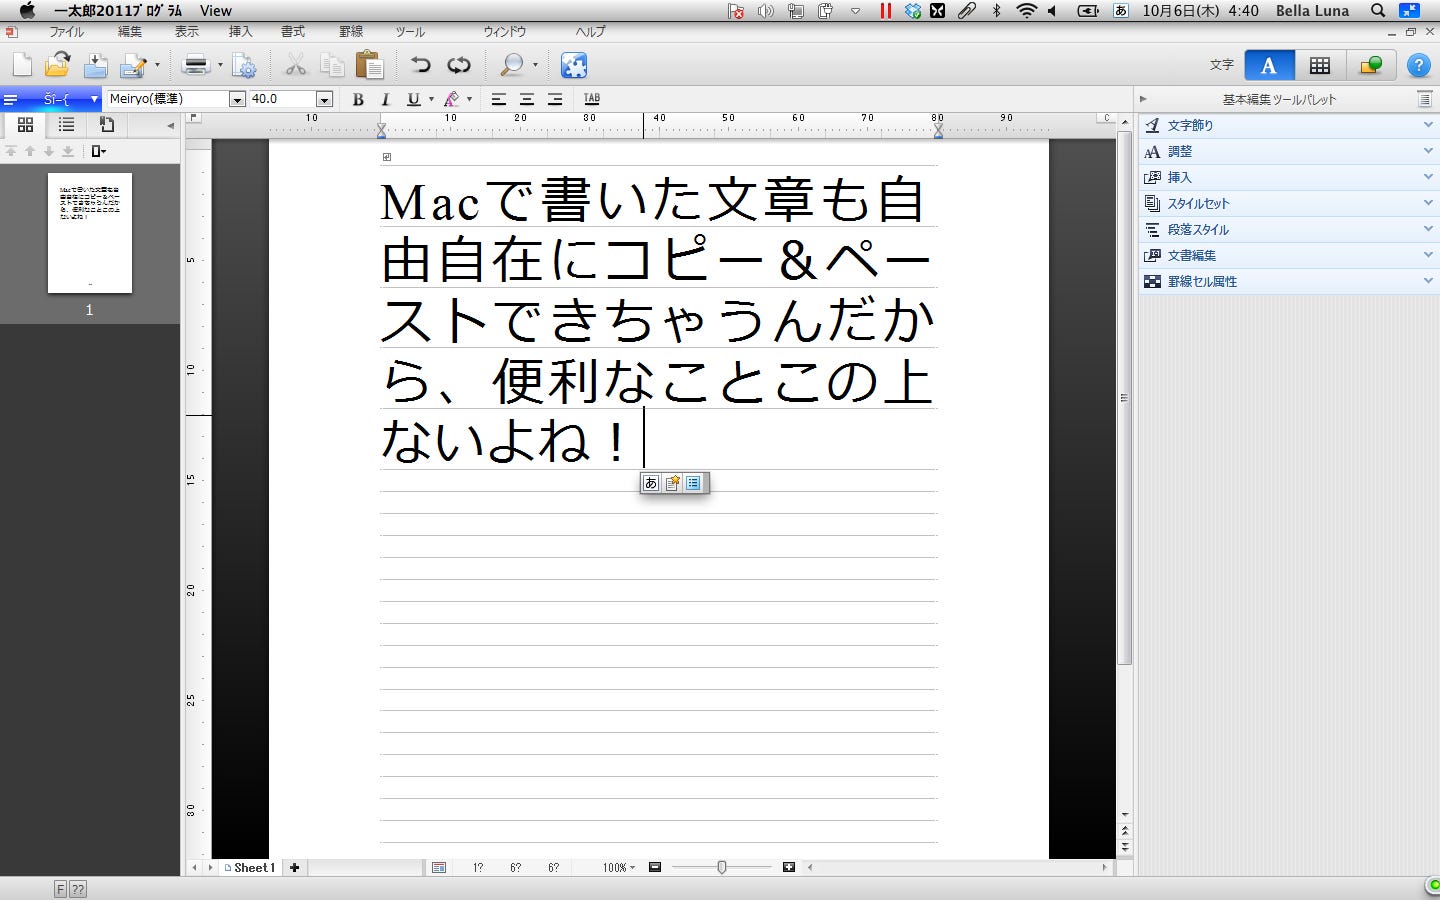This screenshot has height=900, width=1440.
Task: Cut selection with scissors icon
Action: tap(295, 65)
